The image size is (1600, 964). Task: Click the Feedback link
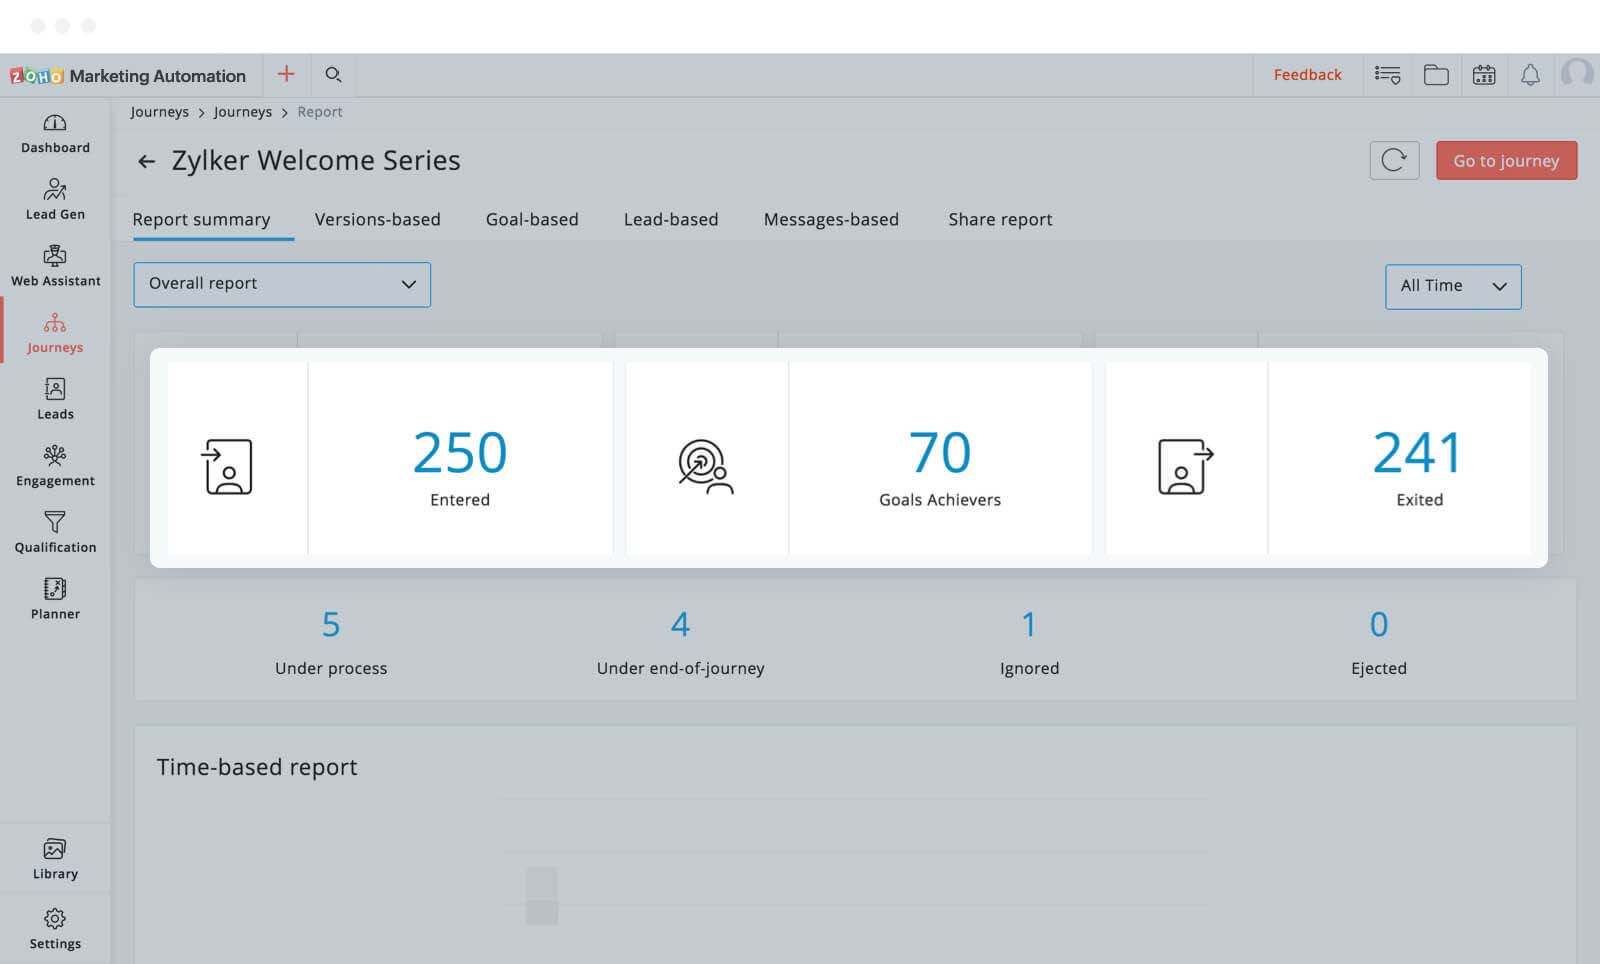coord(1307,75)
